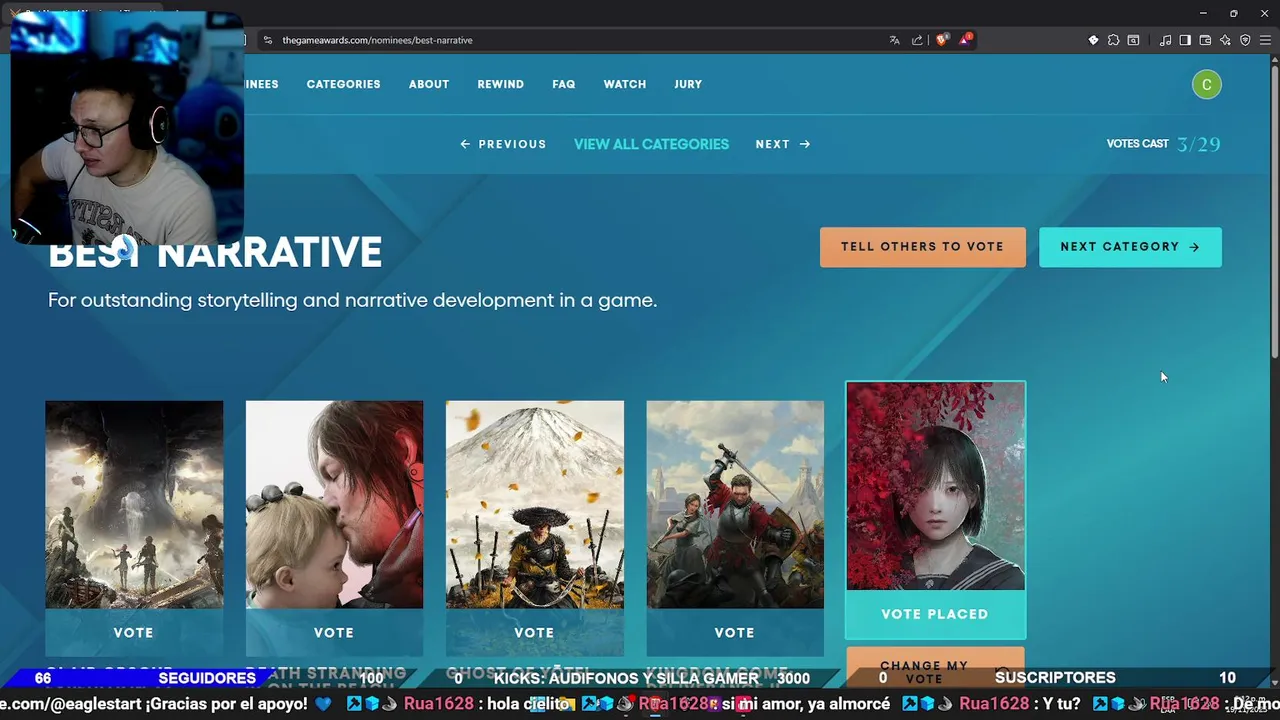Open the CATEGORIES navigation item

pyautogui.click(x=343, y=84)
